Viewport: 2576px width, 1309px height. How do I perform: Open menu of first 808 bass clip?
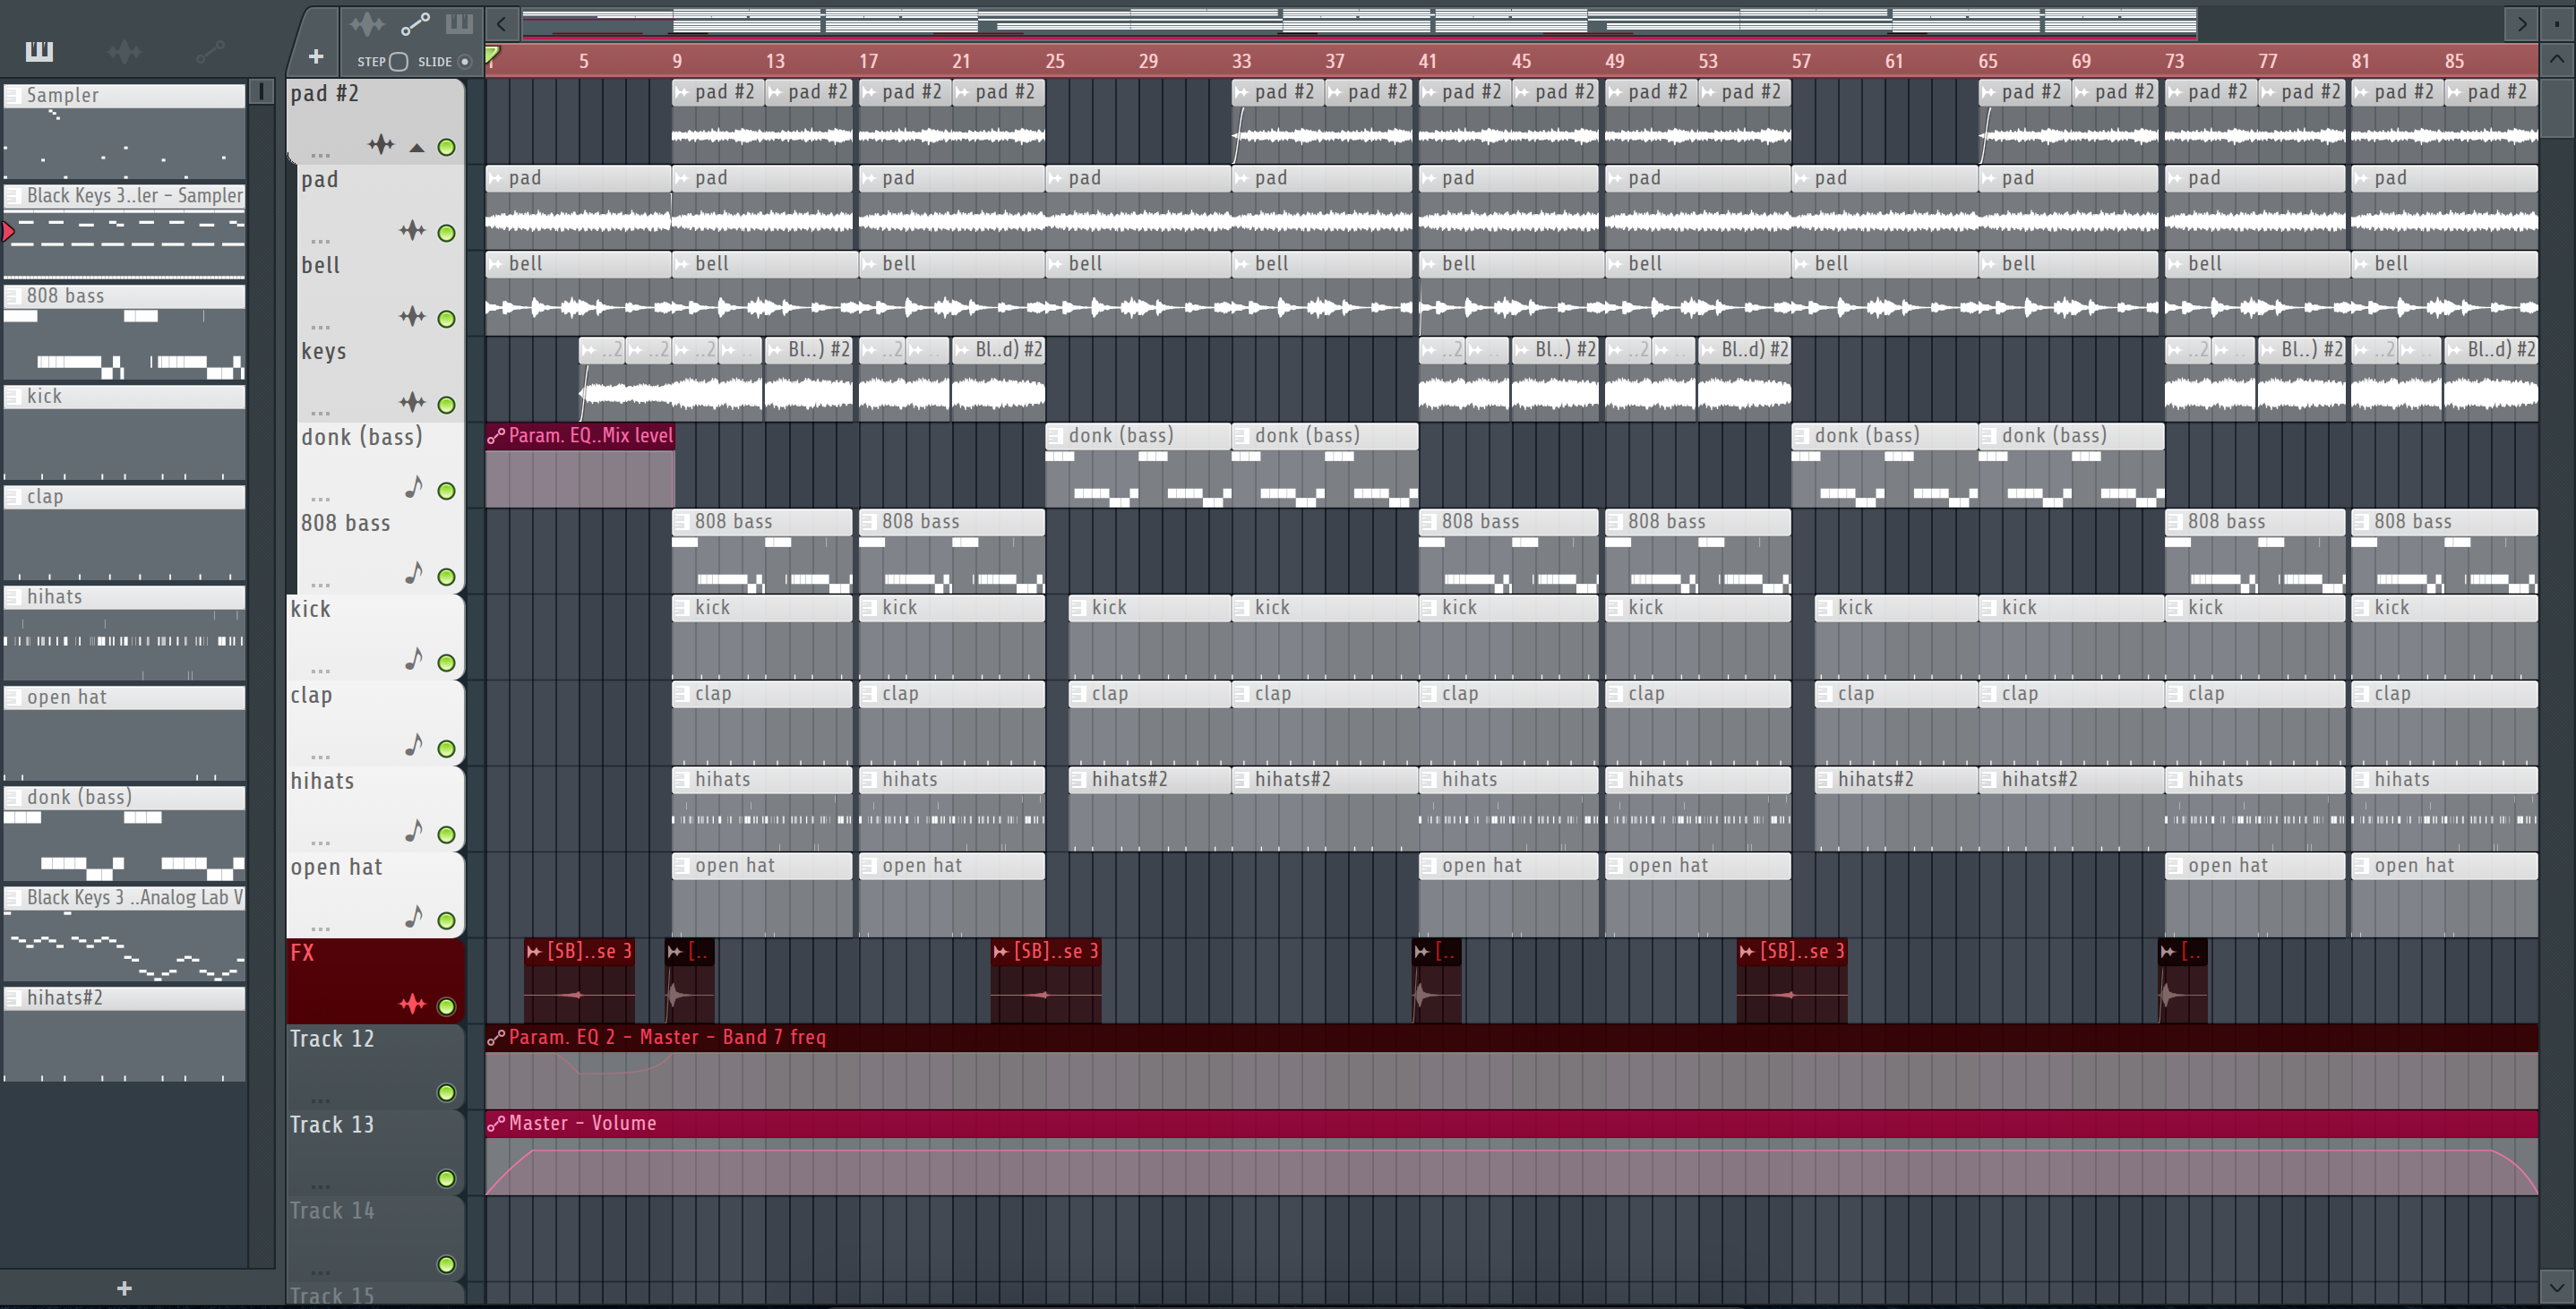coord(682,522)
